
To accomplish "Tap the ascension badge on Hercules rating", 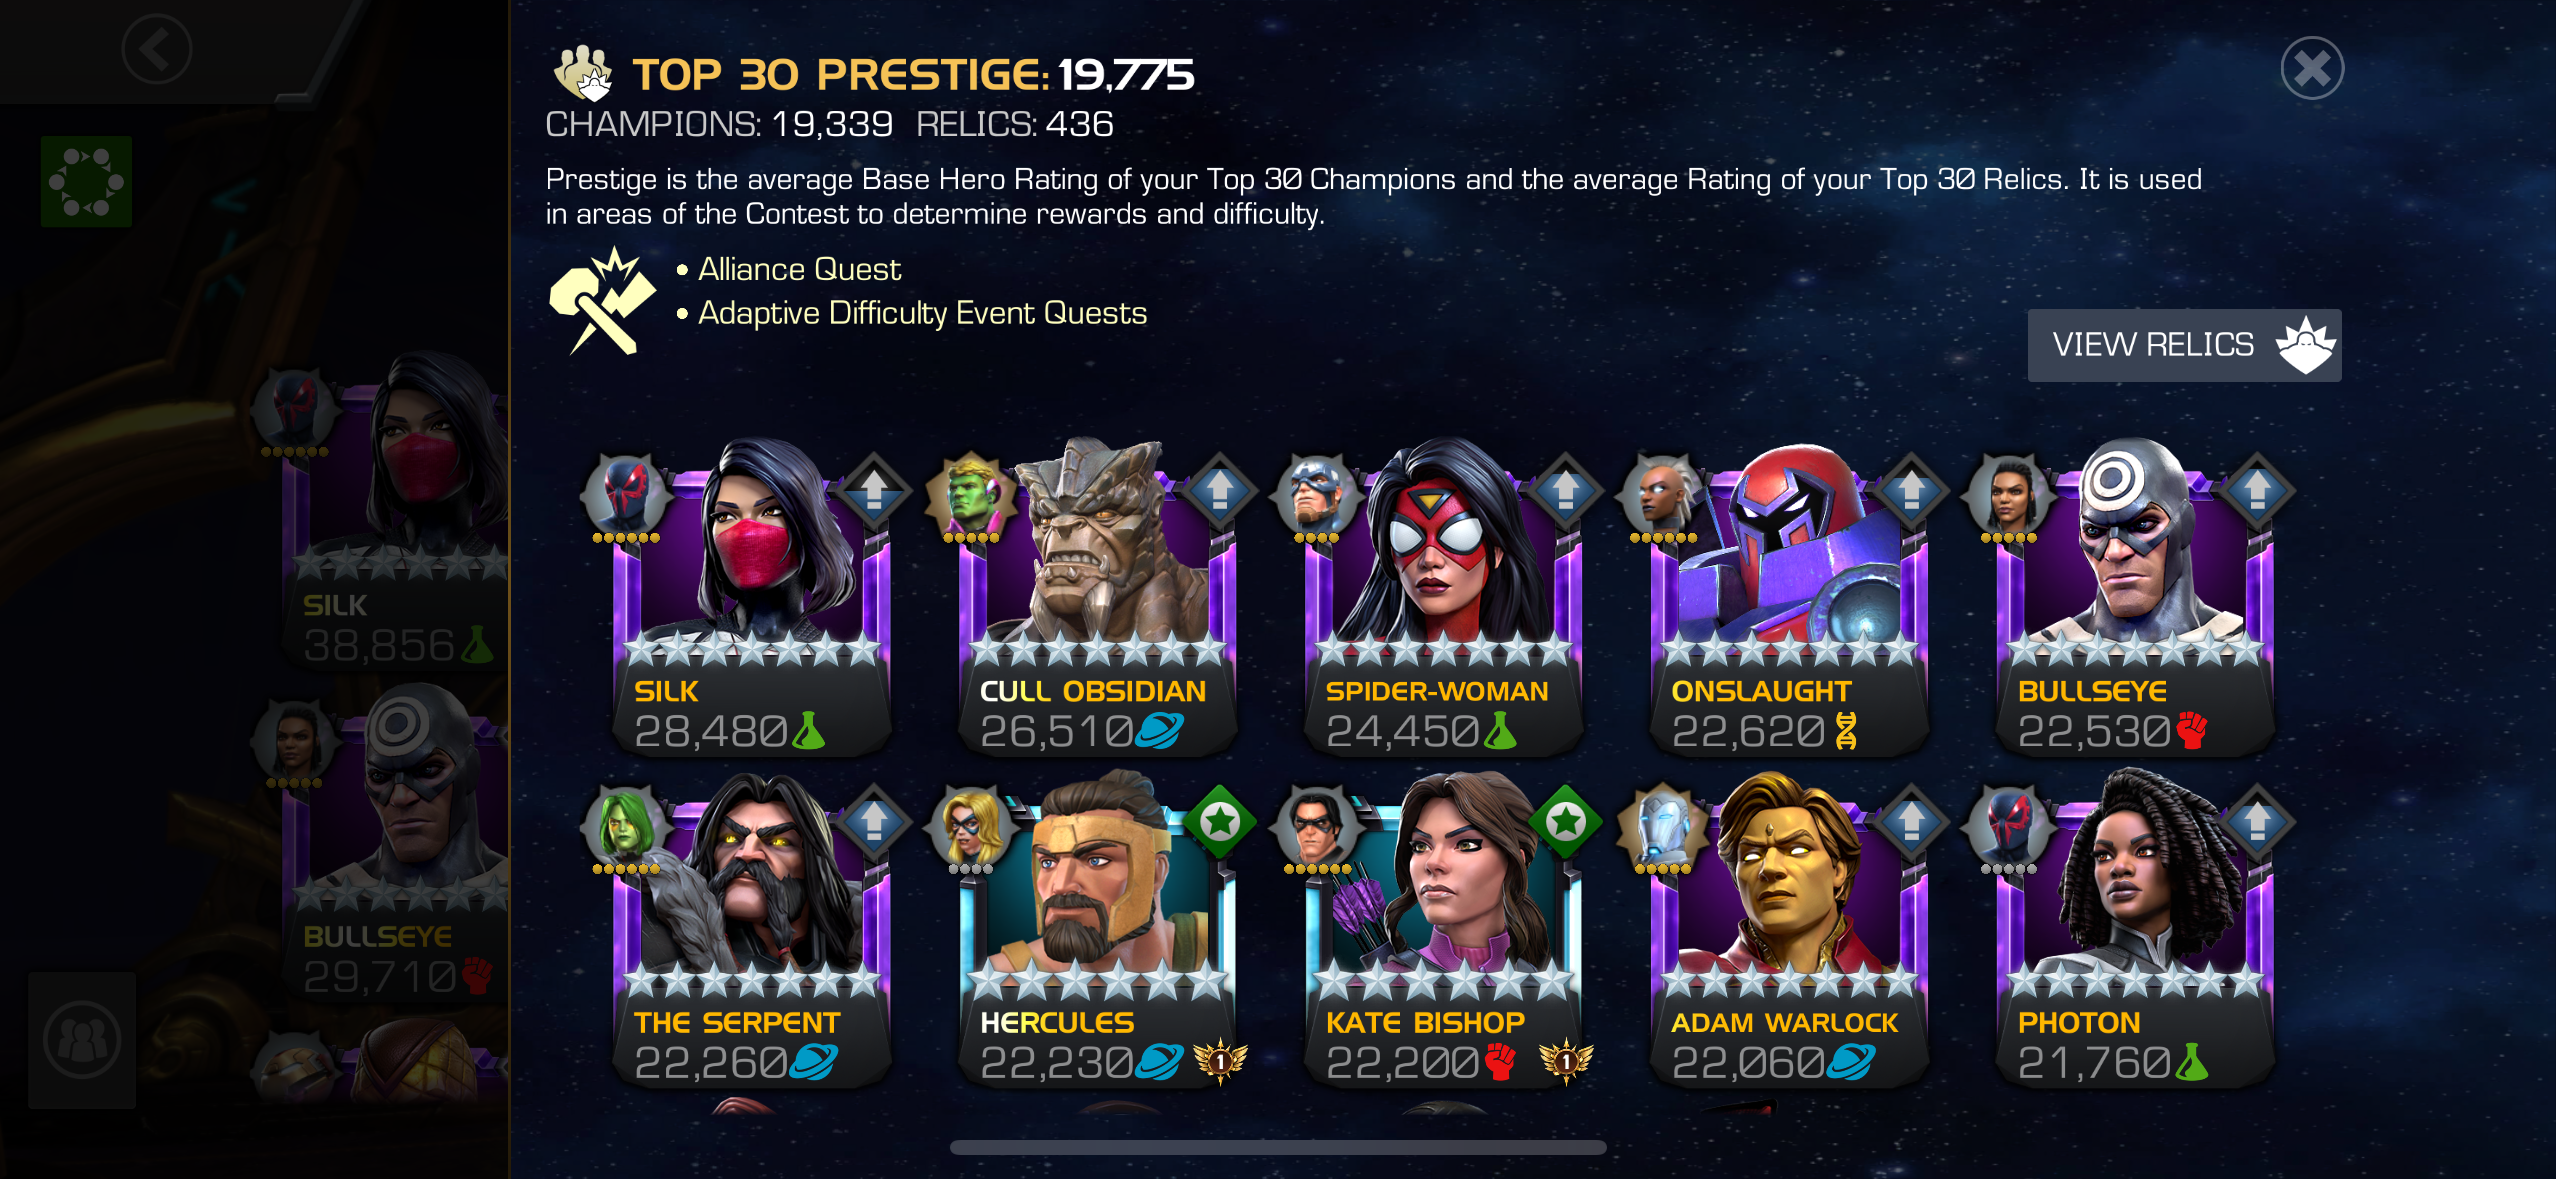I will point(1219,1061).
